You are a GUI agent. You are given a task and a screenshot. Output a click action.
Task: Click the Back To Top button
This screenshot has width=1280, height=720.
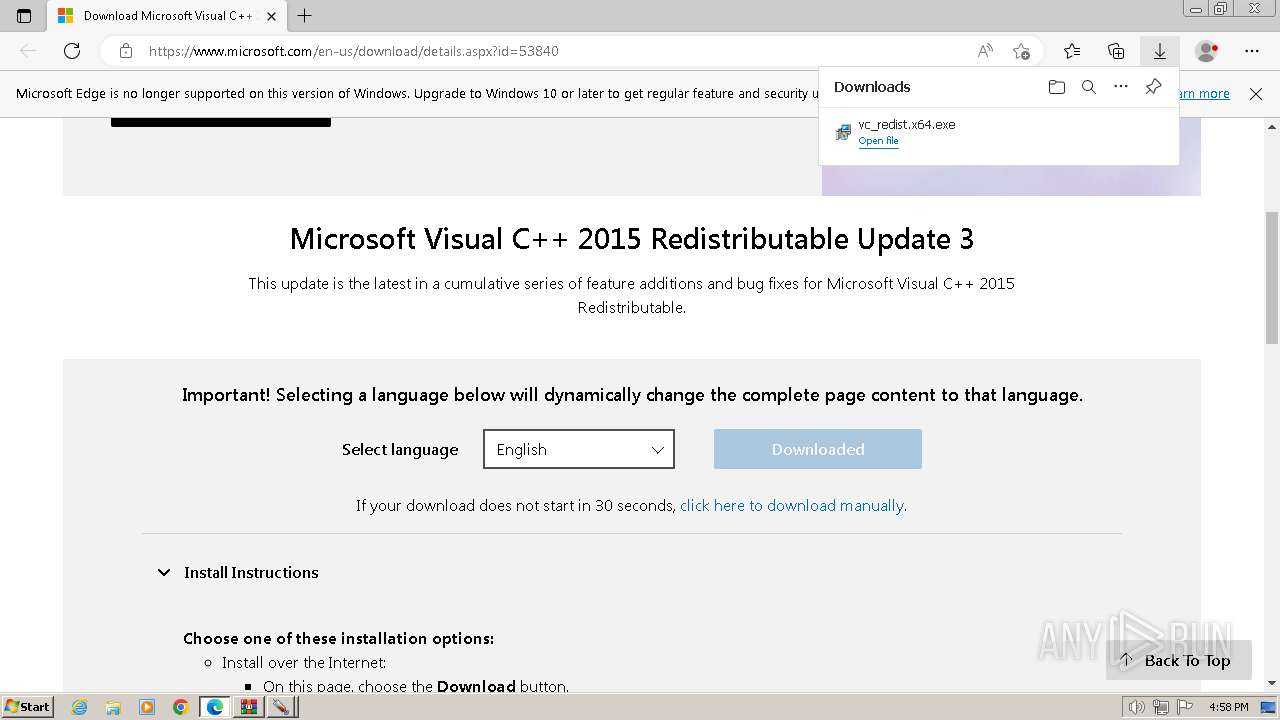pyautogui.click(x=1179, y=661)
